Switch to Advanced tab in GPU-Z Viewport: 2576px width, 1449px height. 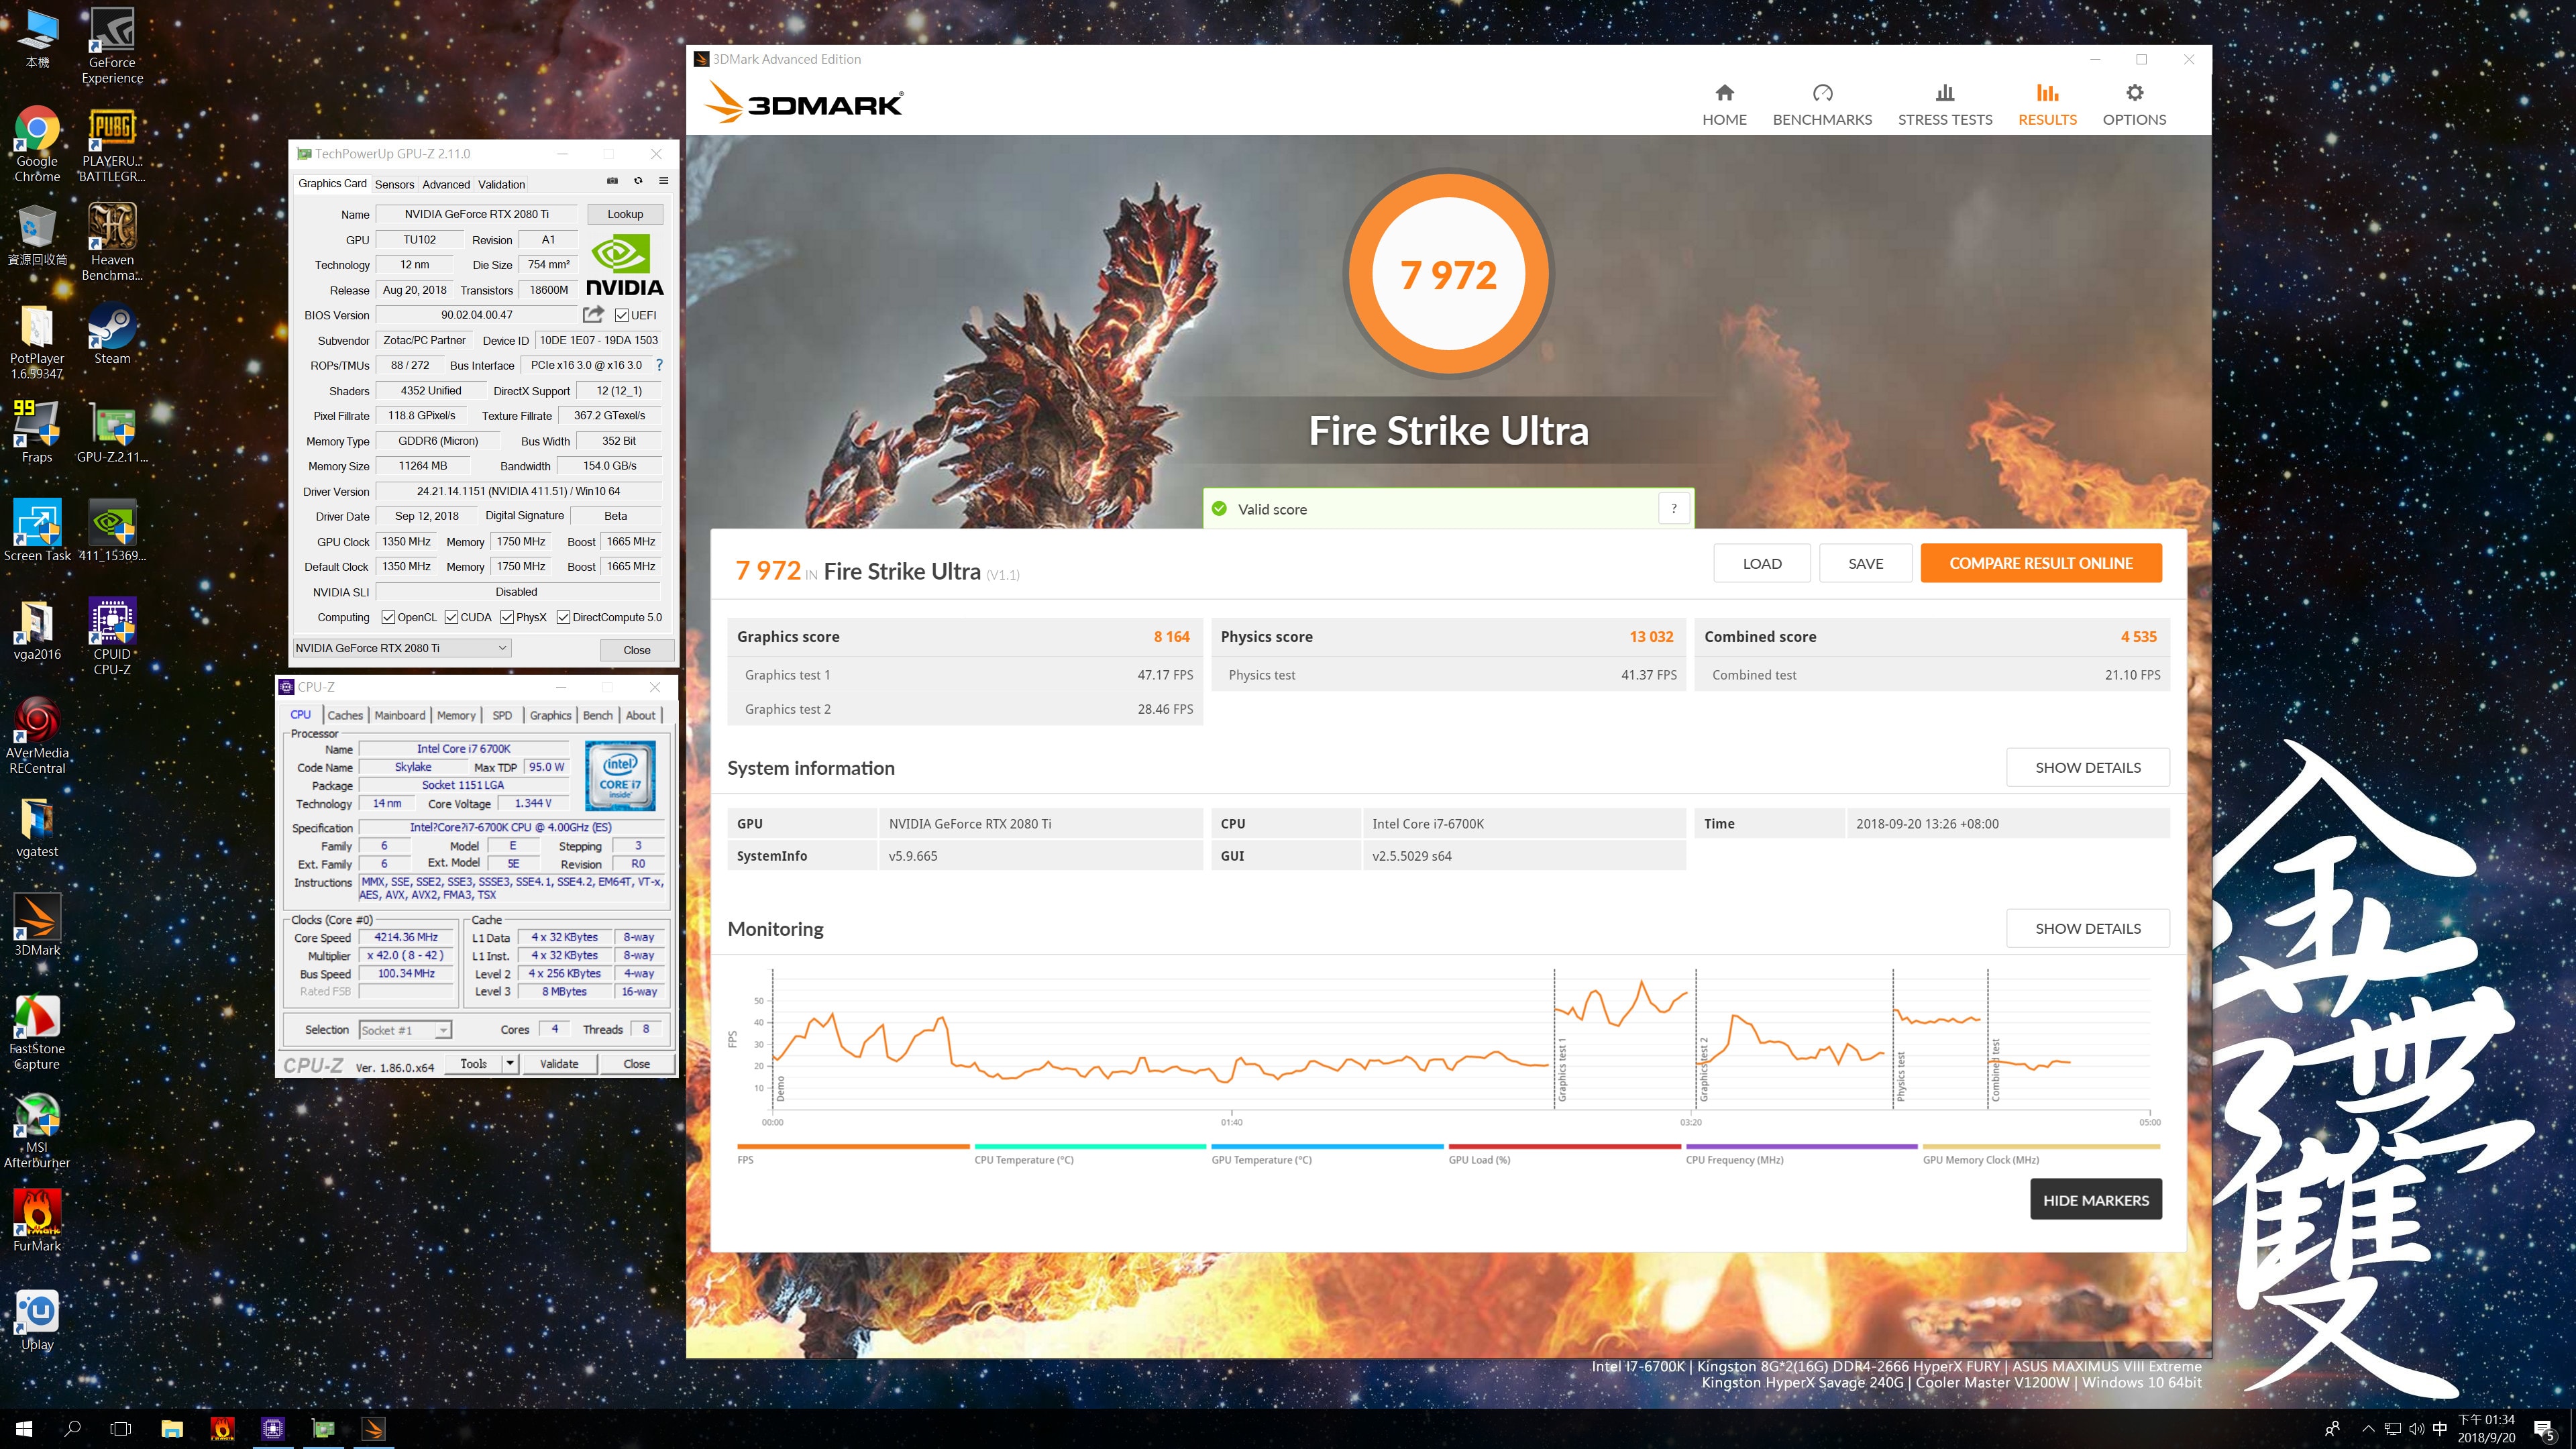[446, 184]
